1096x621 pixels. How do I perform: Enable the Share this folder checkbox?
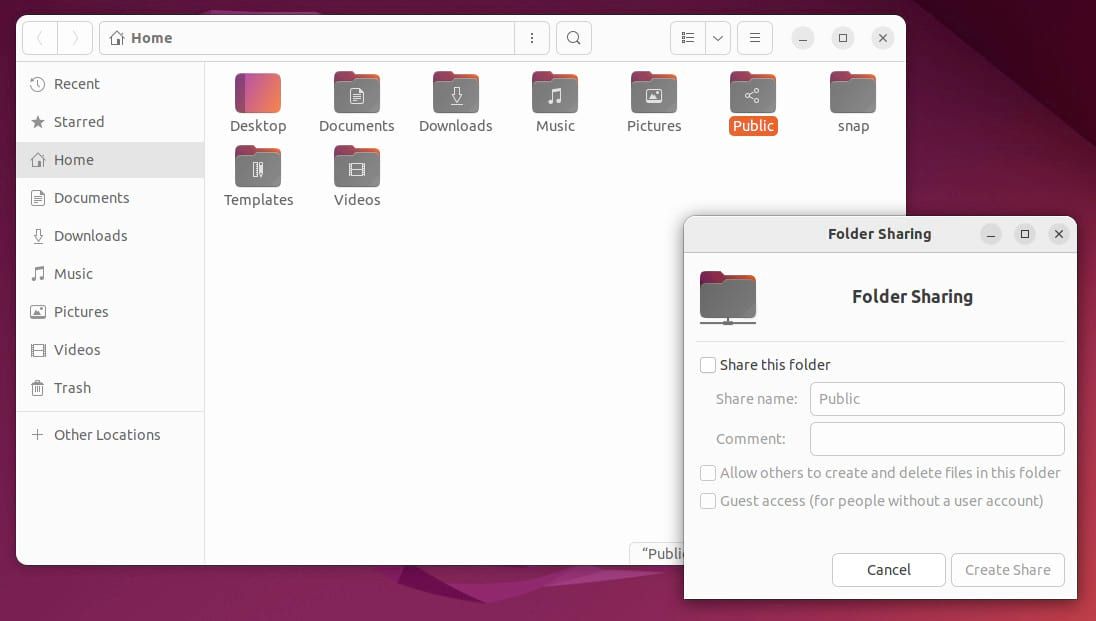pyautogui.click(x=708, y=365)
